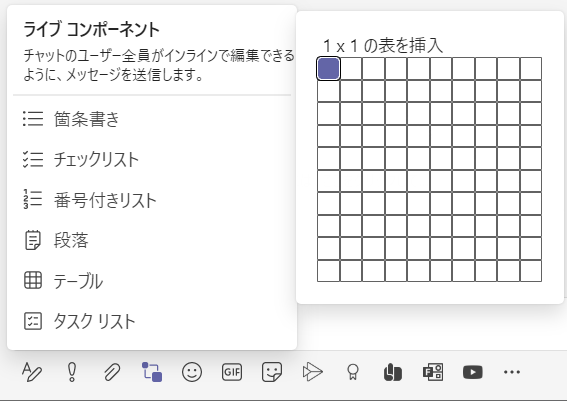Insert 番号付きリスト numbered list

tap(152, 200)
